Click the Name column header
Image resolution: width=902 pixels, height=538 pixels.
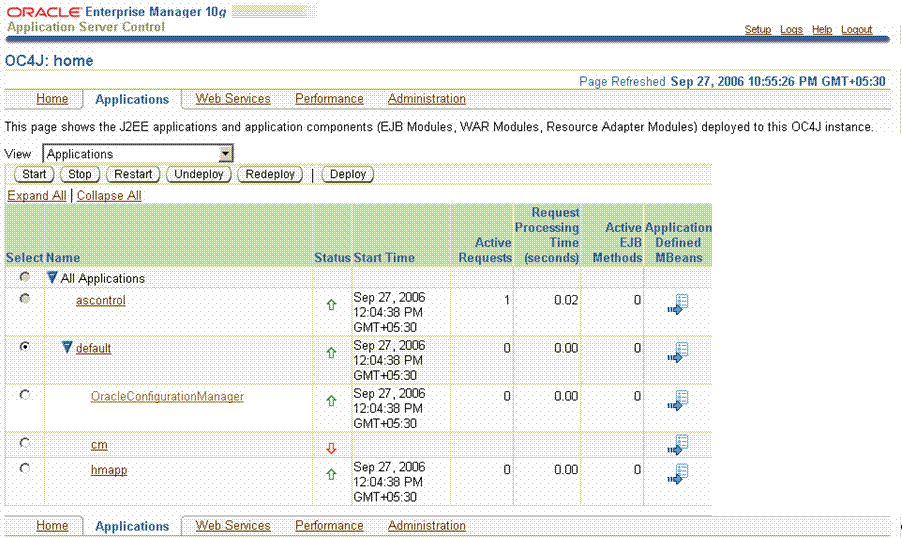tap(63, 258)
